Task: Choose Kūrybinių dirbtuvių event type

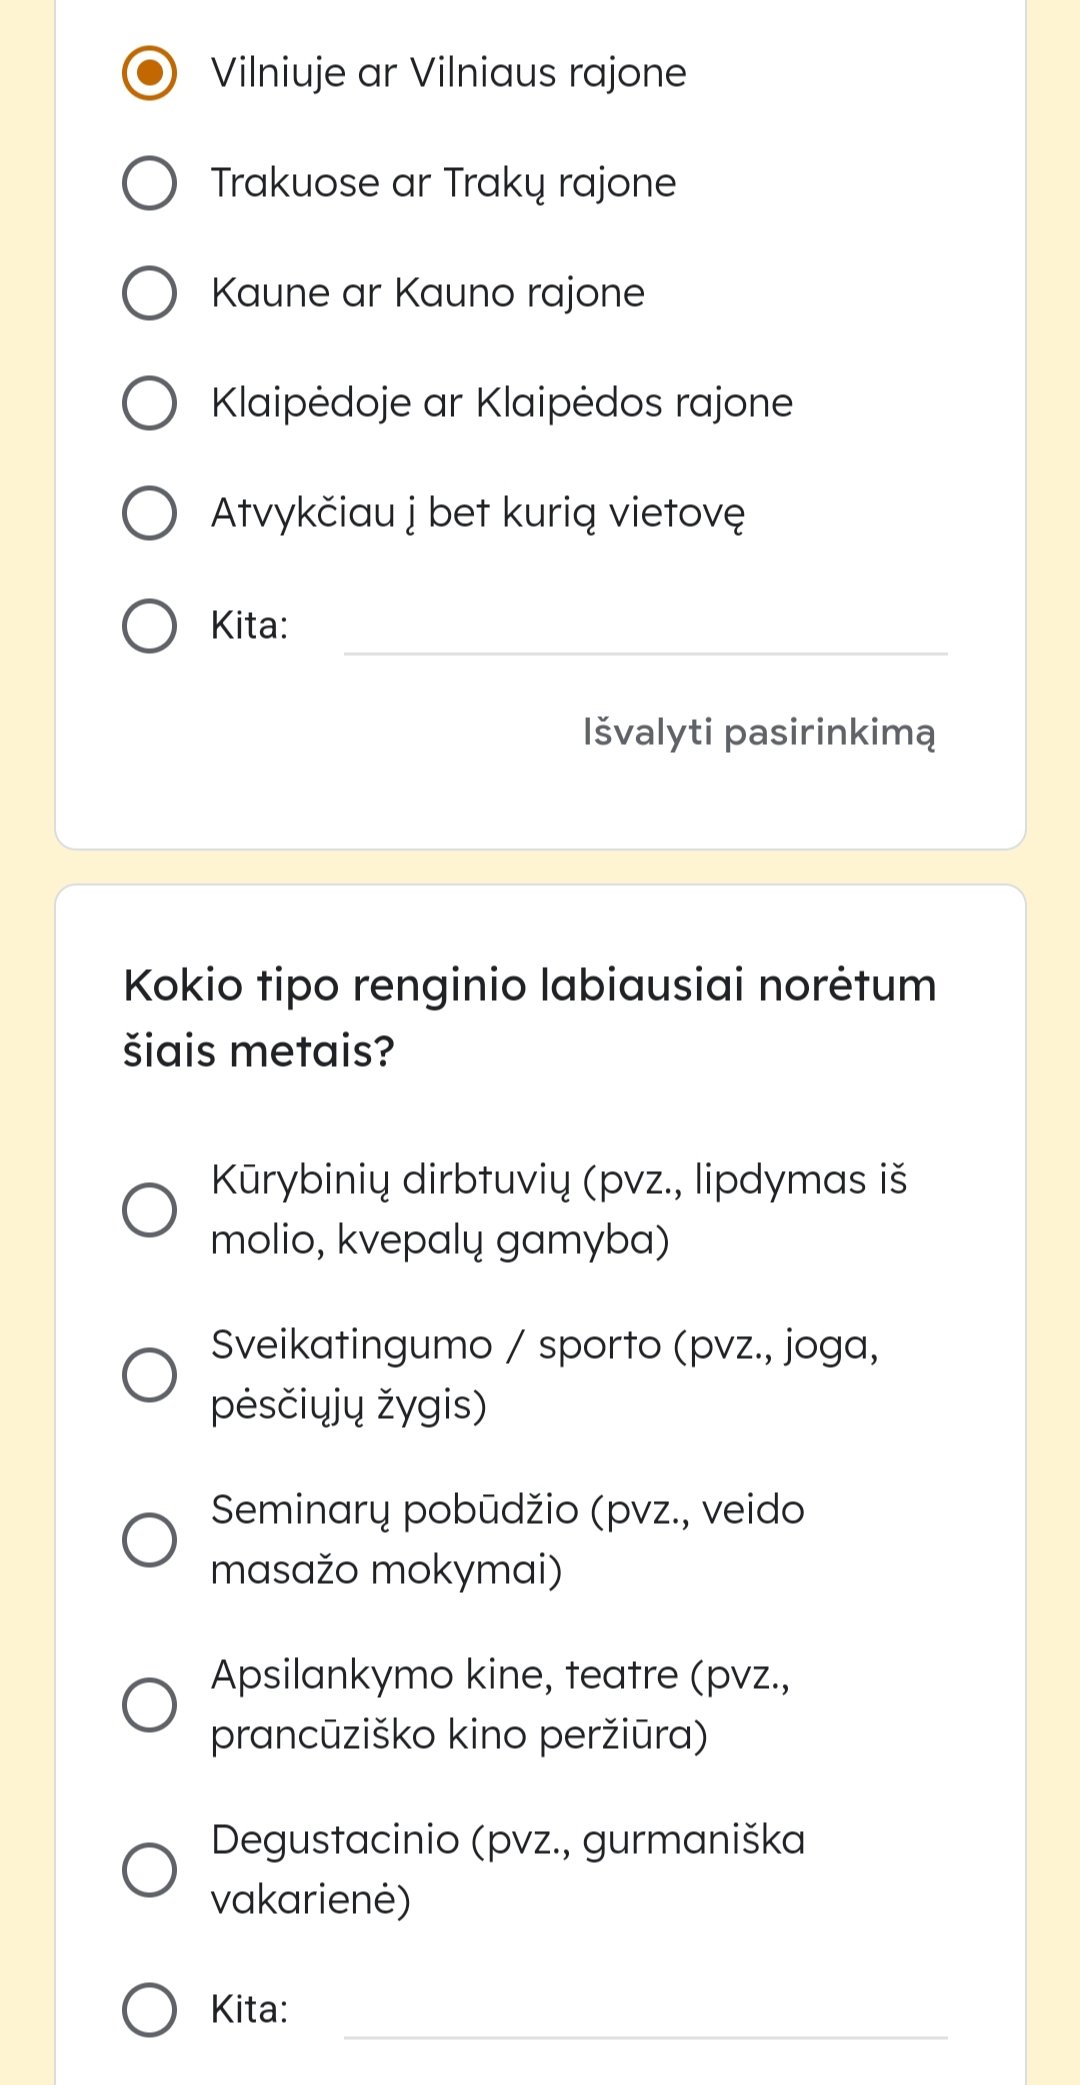Action: [x=149, y=1210]
